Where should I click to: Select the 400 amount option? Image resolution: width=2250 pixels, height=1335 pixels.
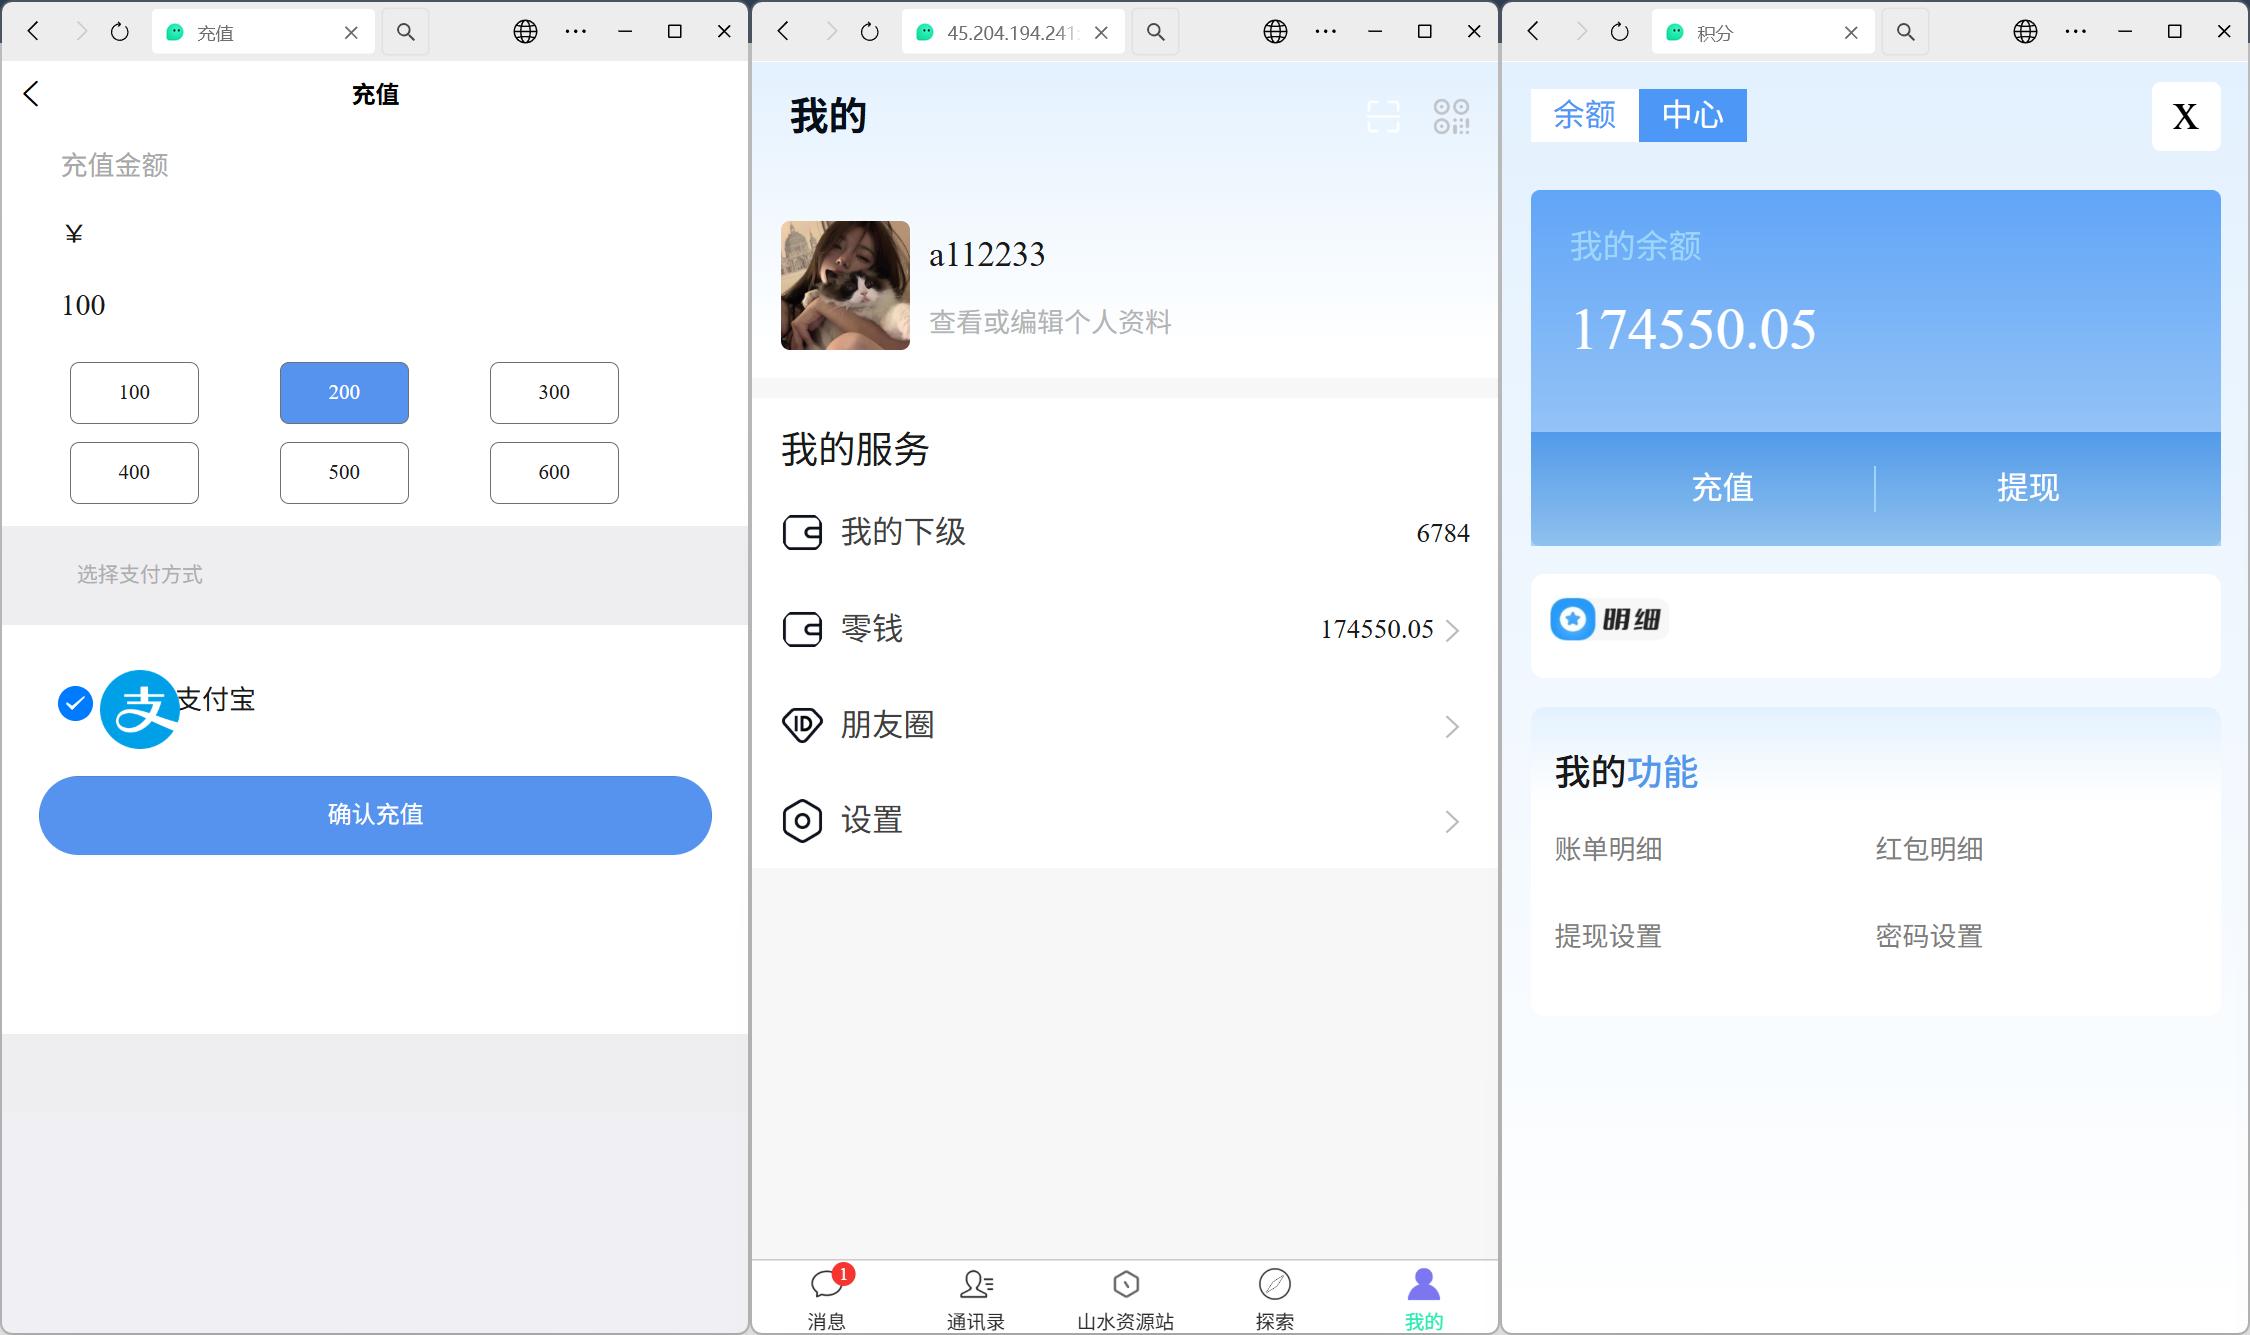(x=134, y=472)
